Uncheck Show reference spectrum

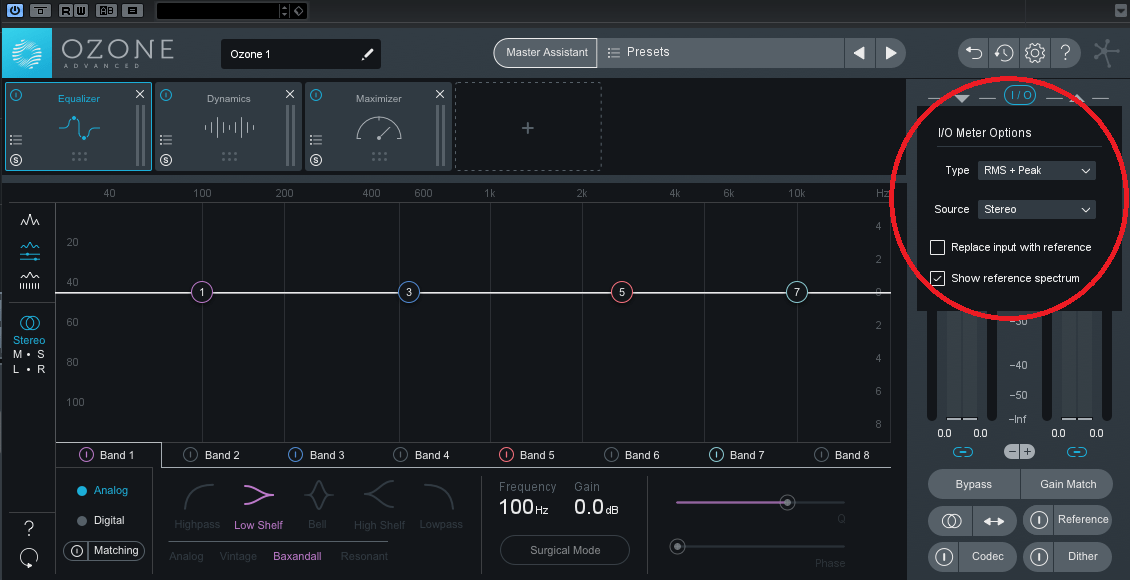coord(938,278)
